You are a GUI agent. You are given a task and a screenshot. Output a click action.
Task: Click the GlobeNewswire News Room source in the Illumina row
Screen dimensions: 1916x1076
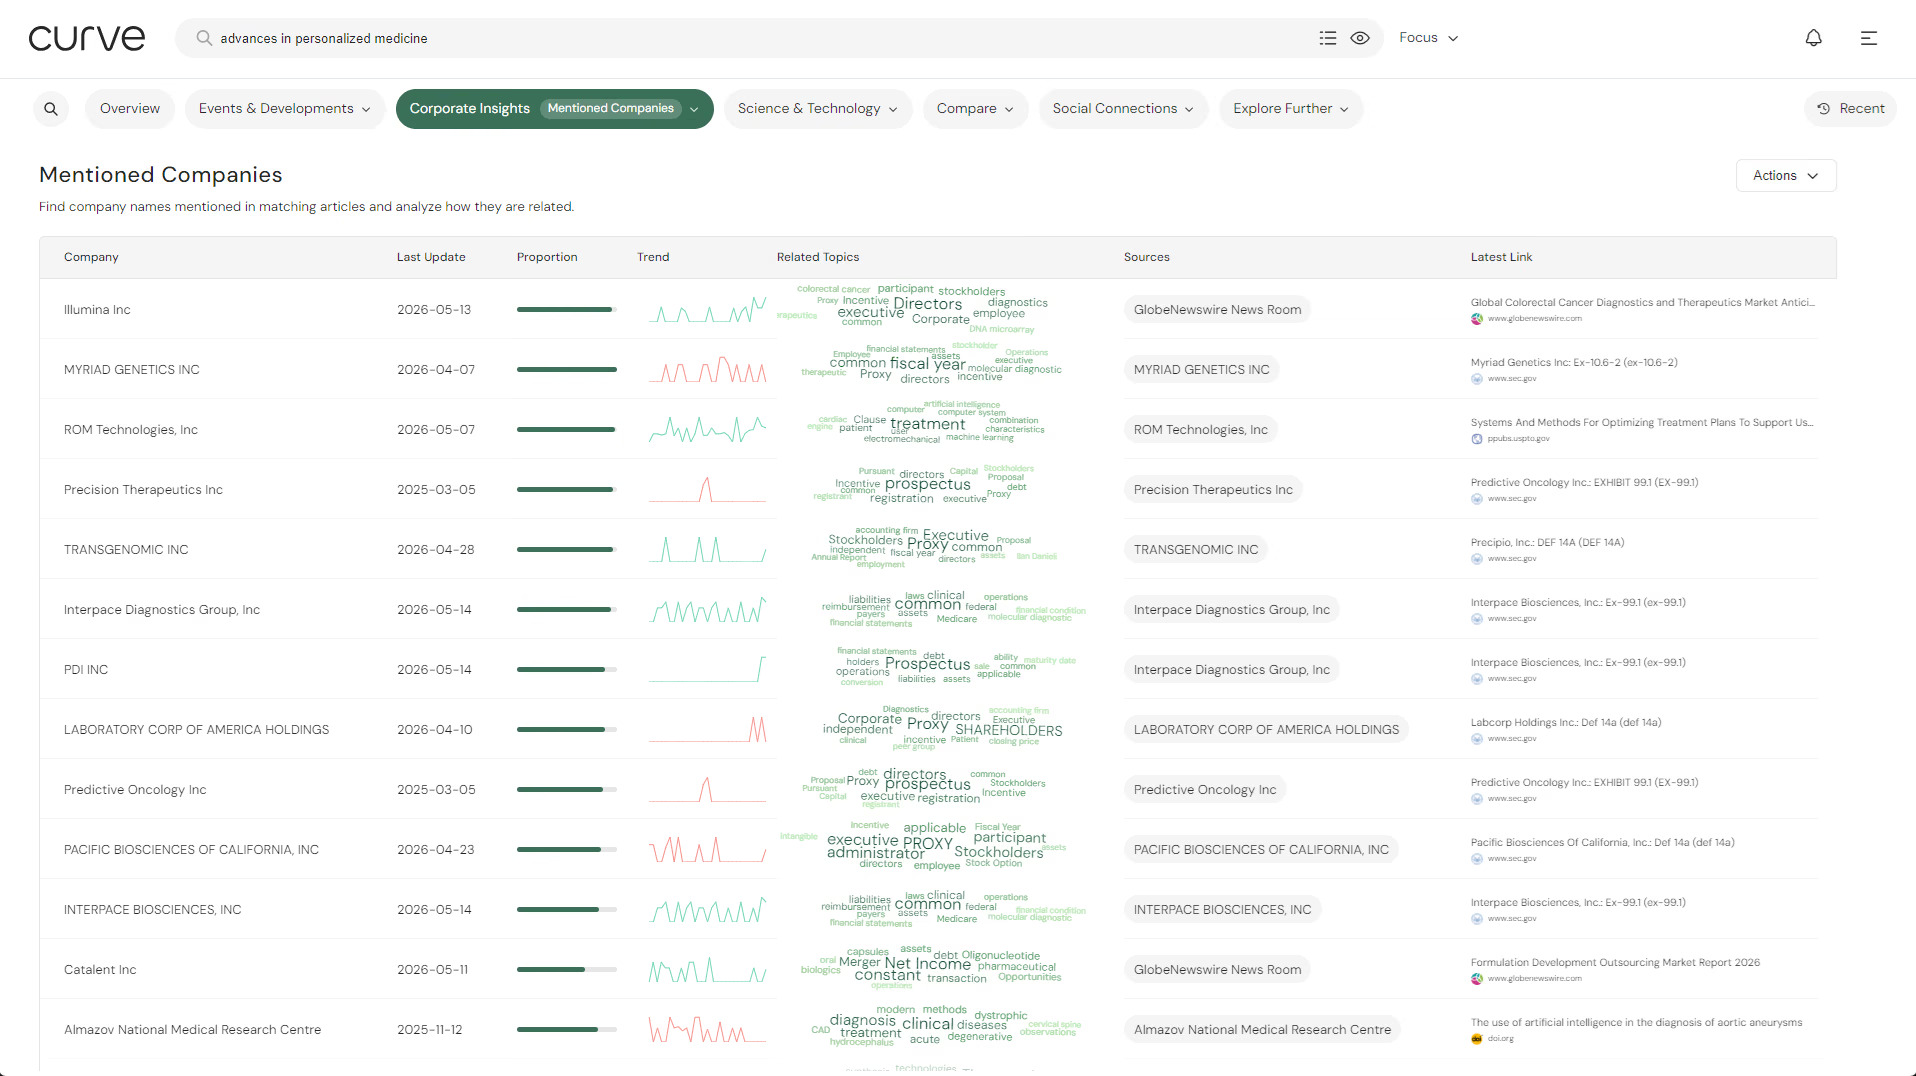[x=1217, y=310]
